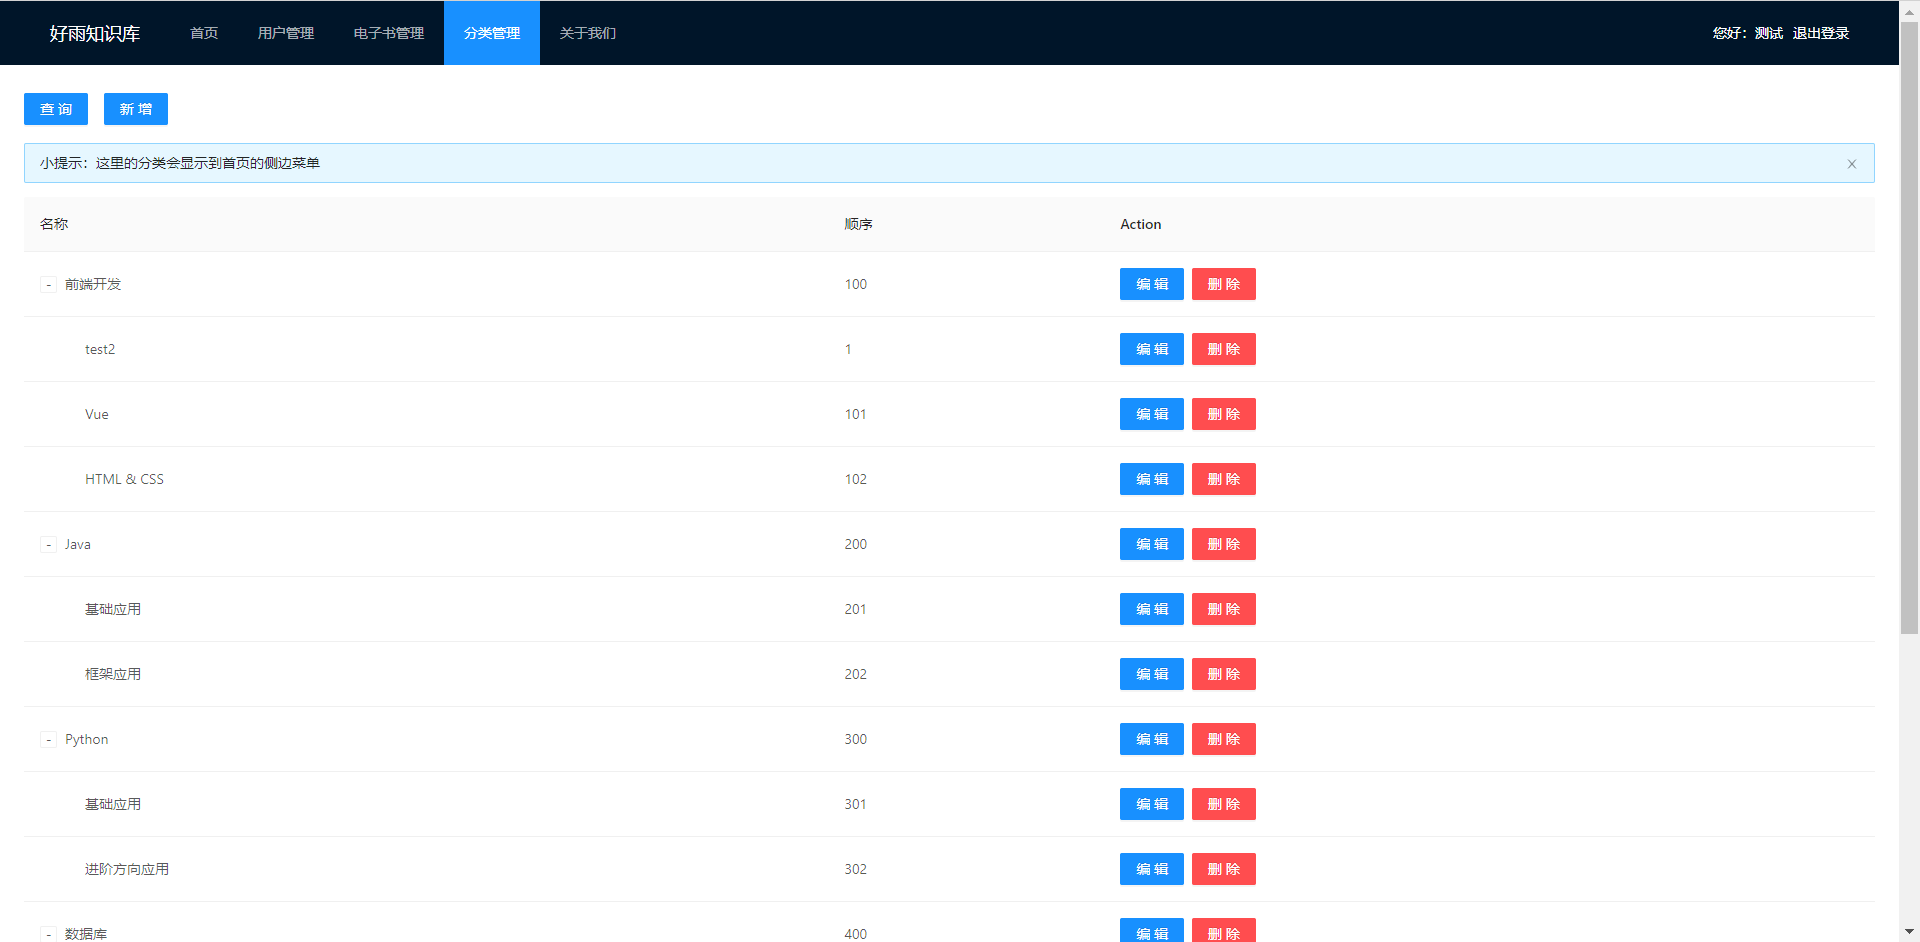Open the 关于我们 page
This screenshot has height=942, width=1920.
(x=588, y=33)
